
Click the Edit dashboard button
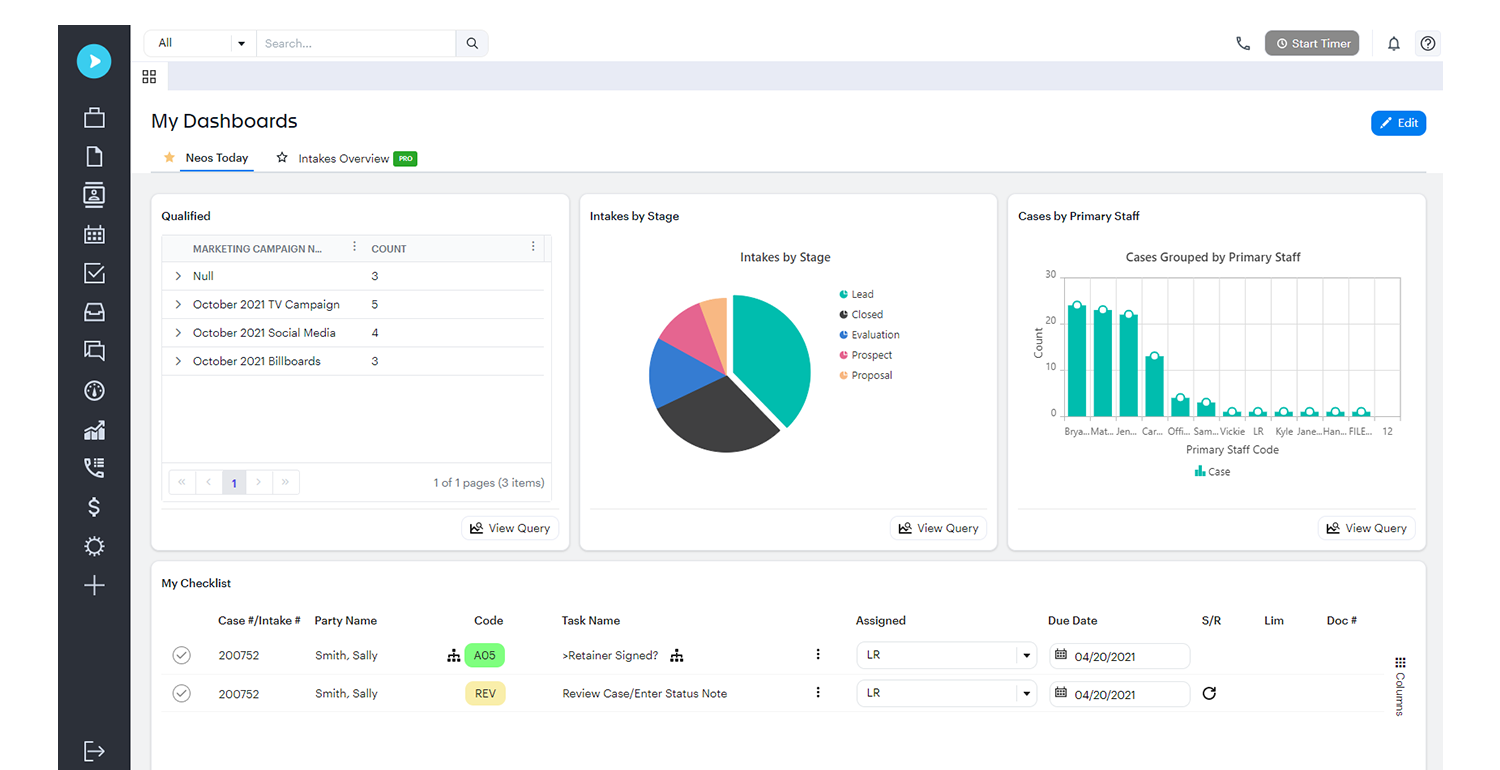pyautogui.click(x=1398, y=122)
